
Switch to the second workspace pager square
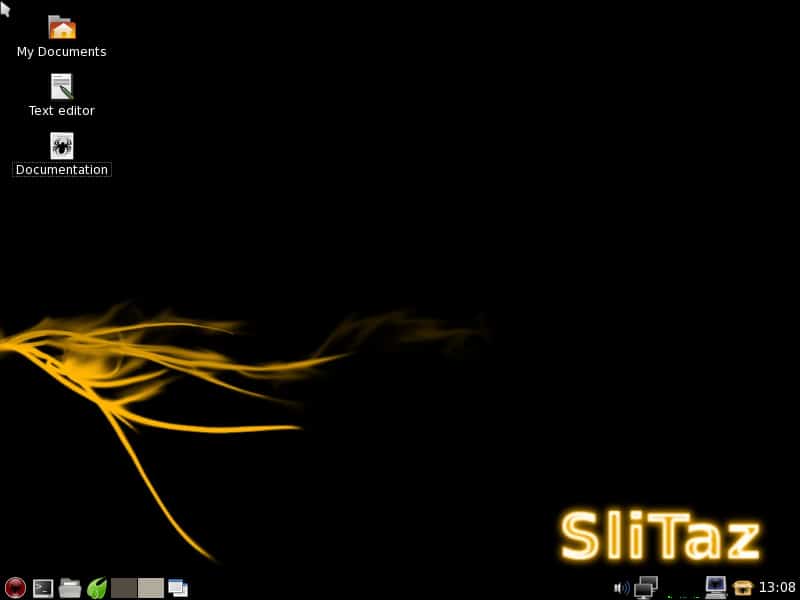150,586
